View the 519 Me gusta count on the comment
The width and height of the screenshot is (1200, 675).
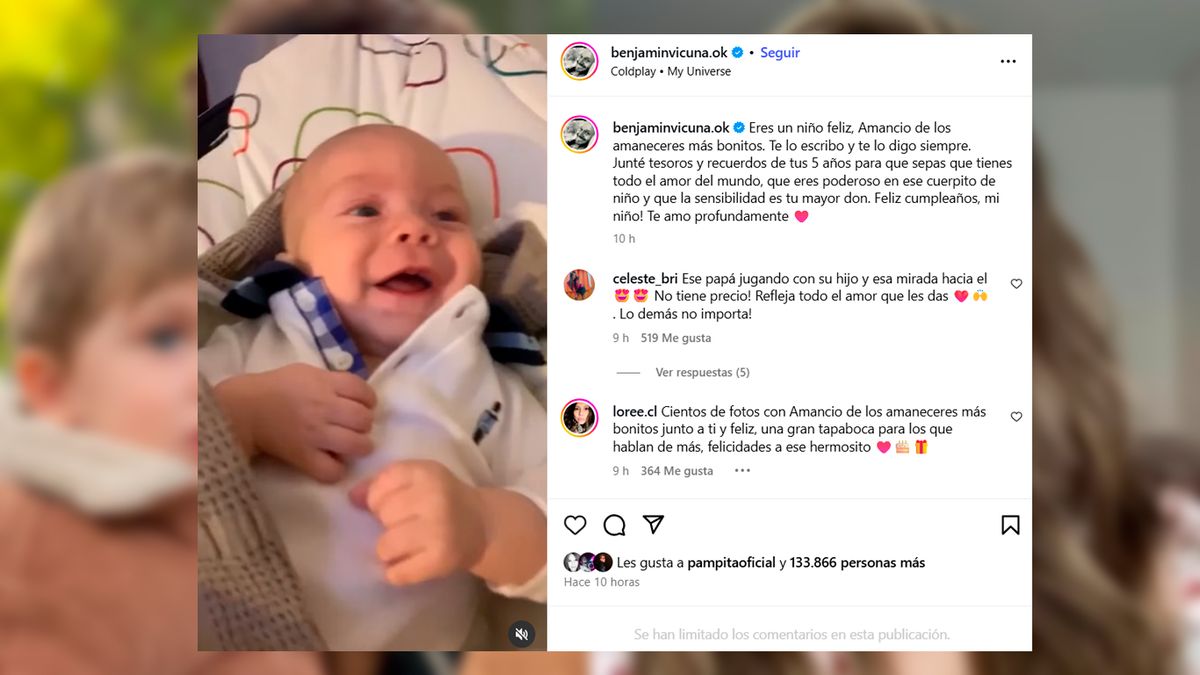(x=676, y=338)
